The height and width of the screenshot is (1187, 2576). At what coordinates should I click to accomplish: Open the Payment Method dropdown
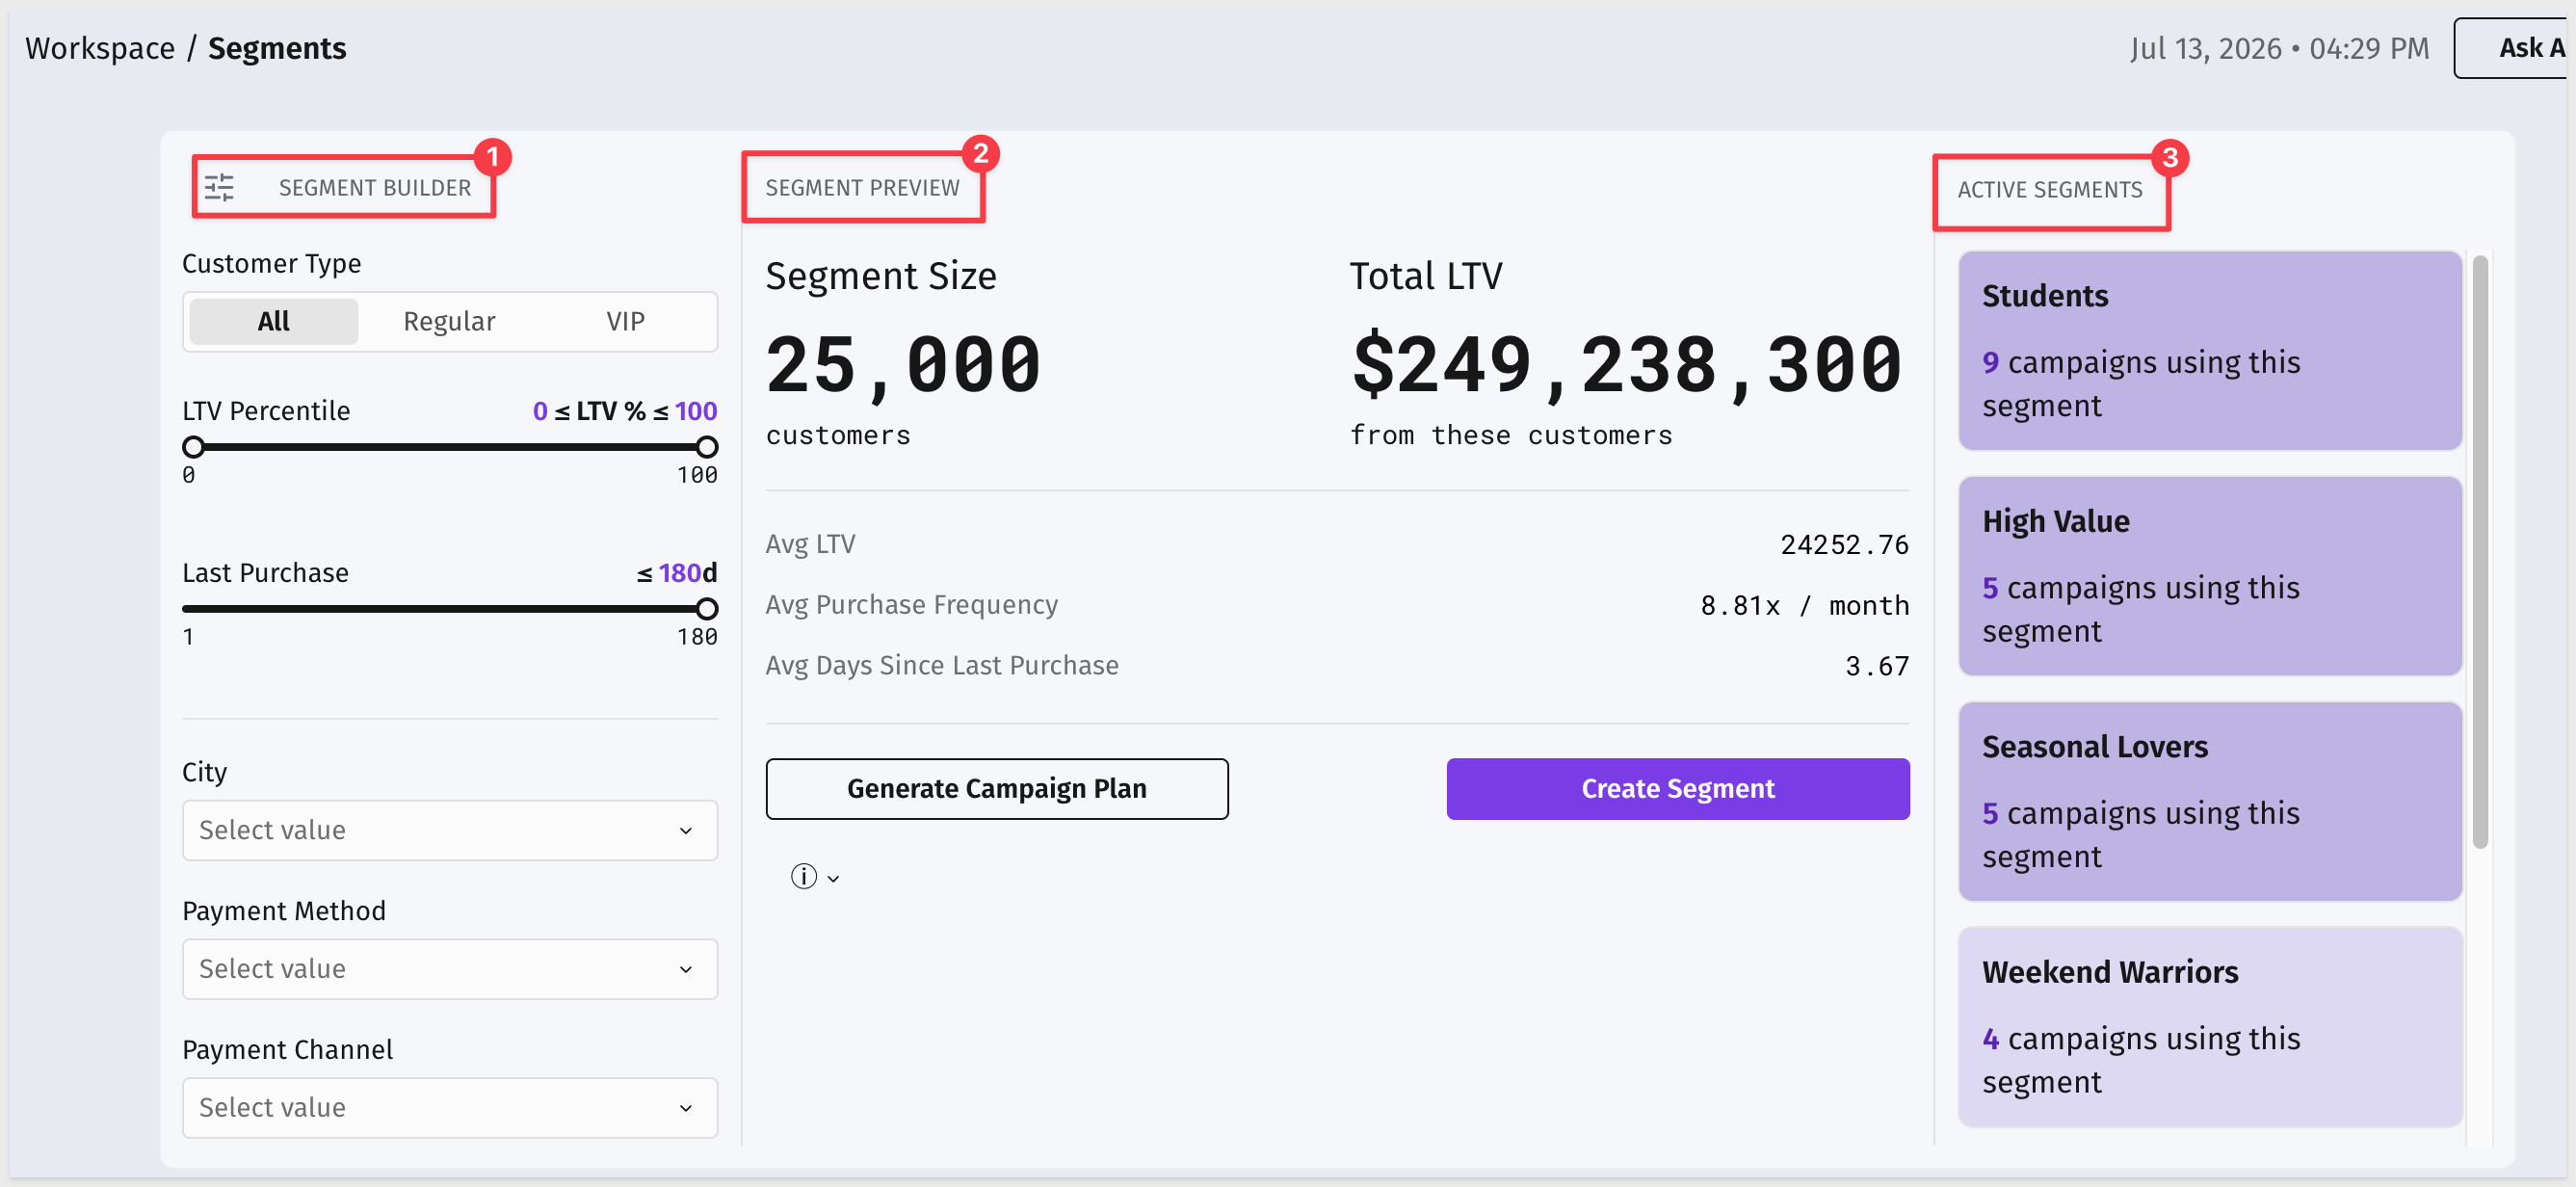tap(450, 968)
